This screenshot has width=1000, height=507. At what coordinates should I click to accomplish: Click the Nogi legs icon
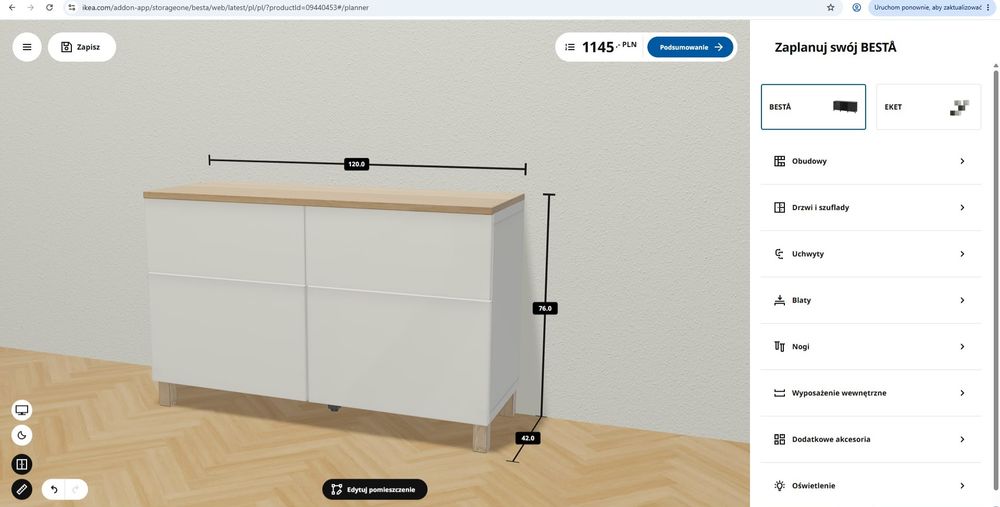(x=779, y=347)
